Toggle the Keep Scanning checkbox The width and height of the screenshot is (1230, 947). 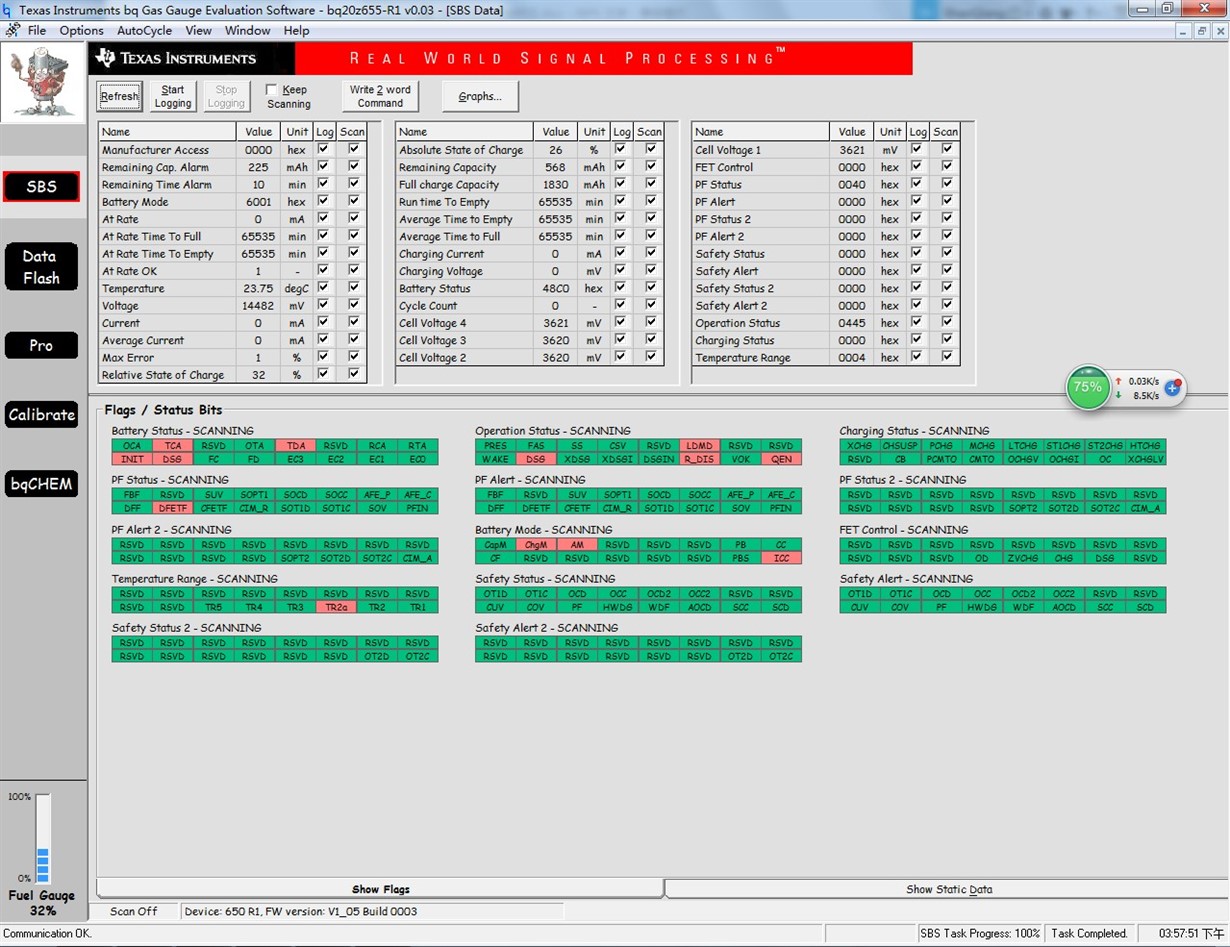271,90
